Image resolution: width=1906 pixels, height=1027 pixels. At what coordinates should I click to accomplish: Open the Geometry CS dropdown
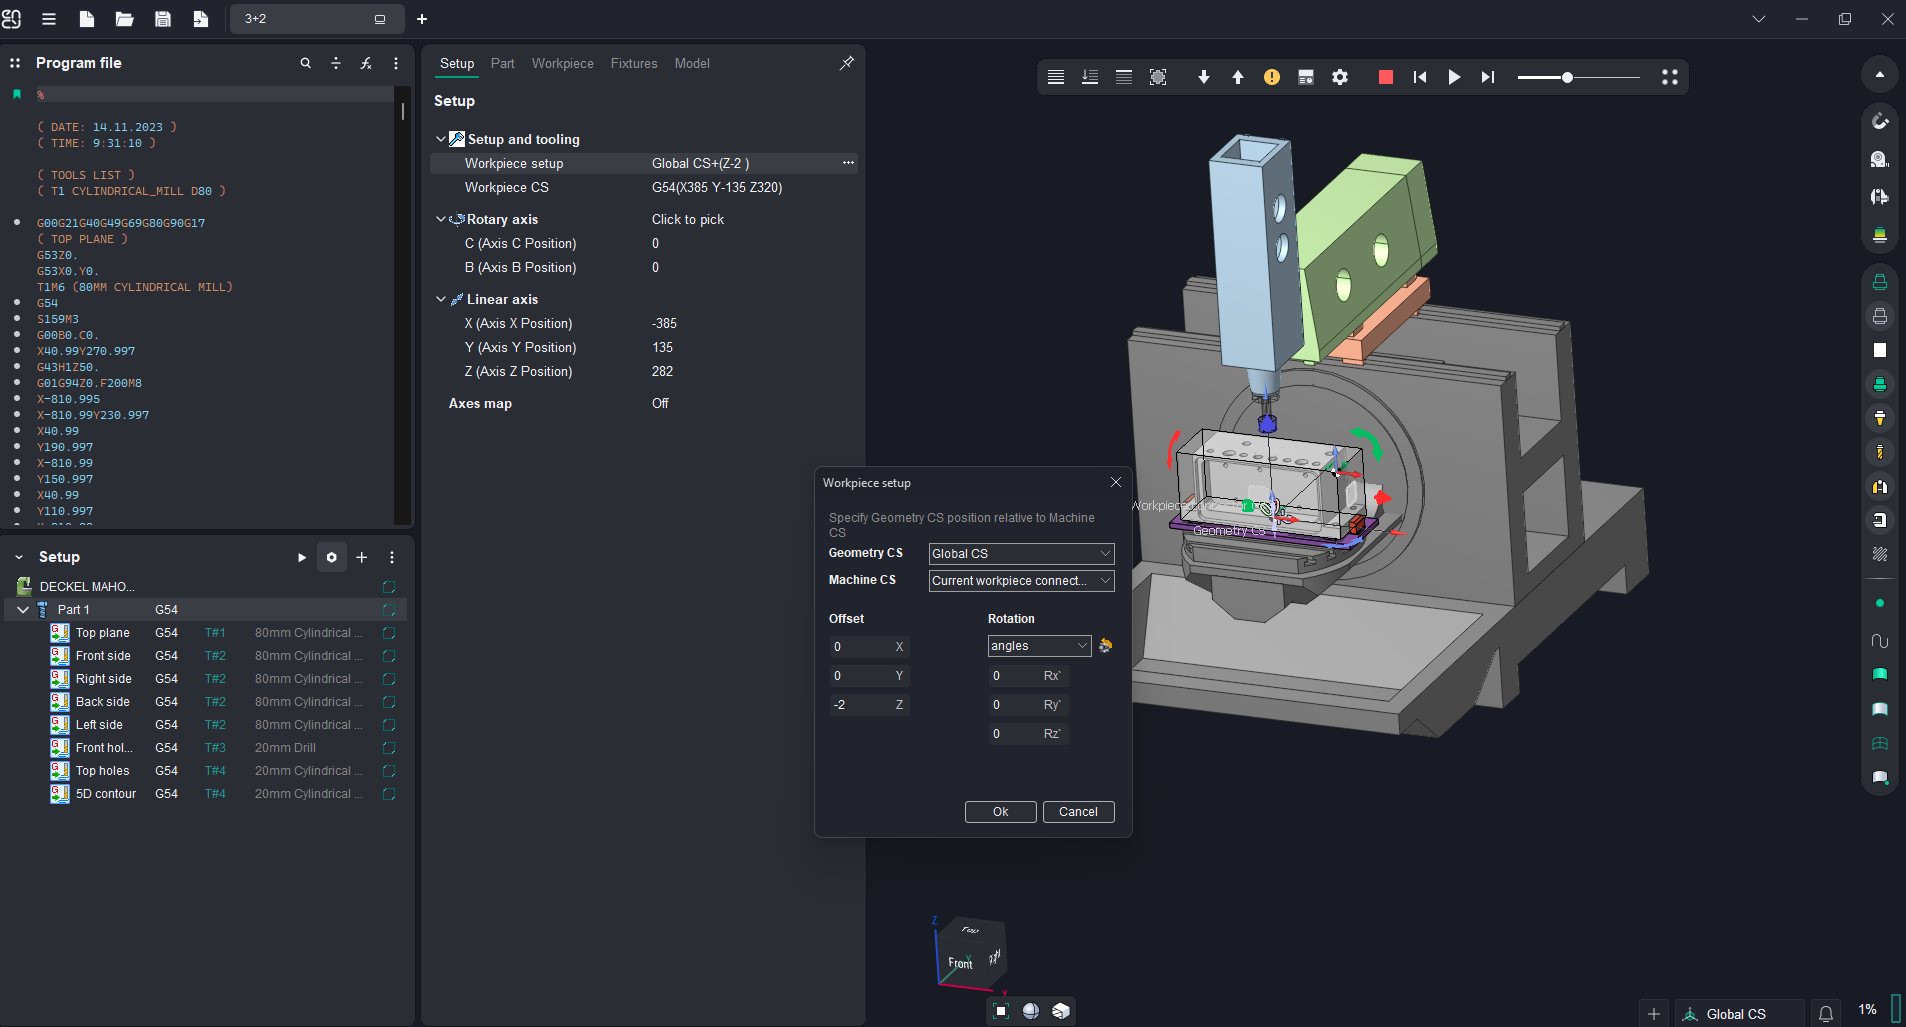click(1020, 553)
